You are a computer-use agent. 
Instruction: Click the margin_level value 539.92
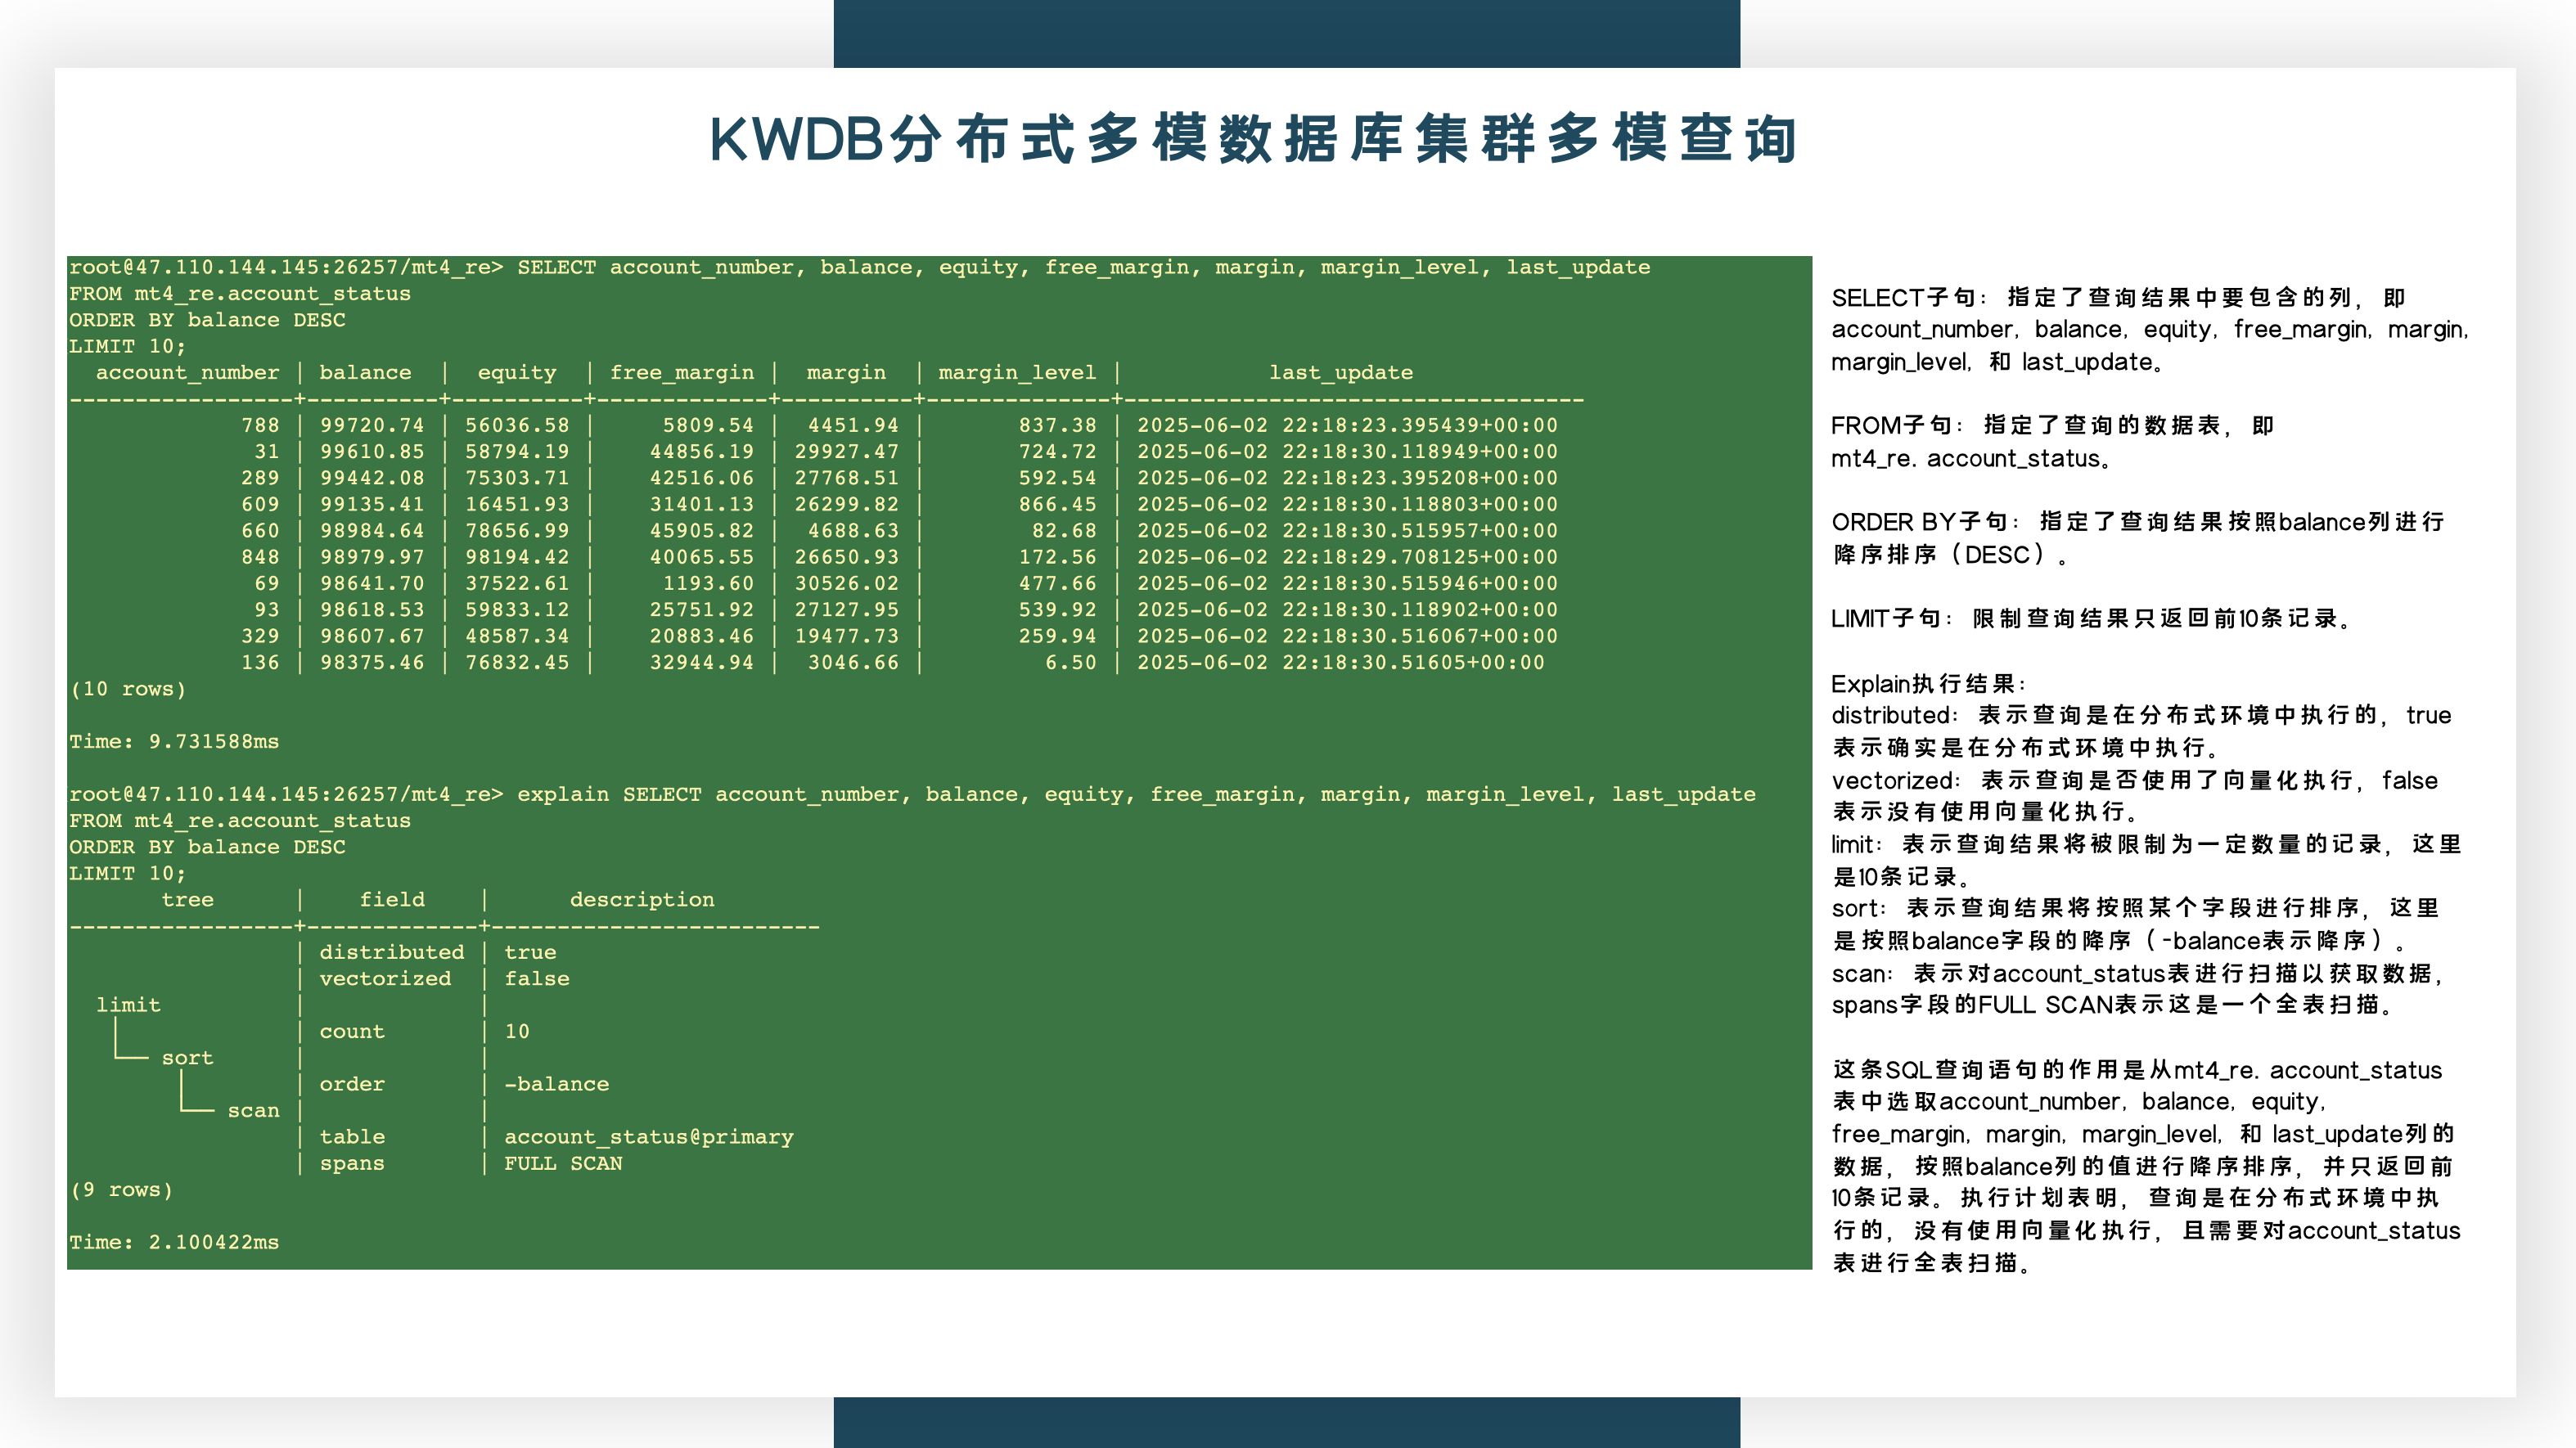coord(1058,610)
